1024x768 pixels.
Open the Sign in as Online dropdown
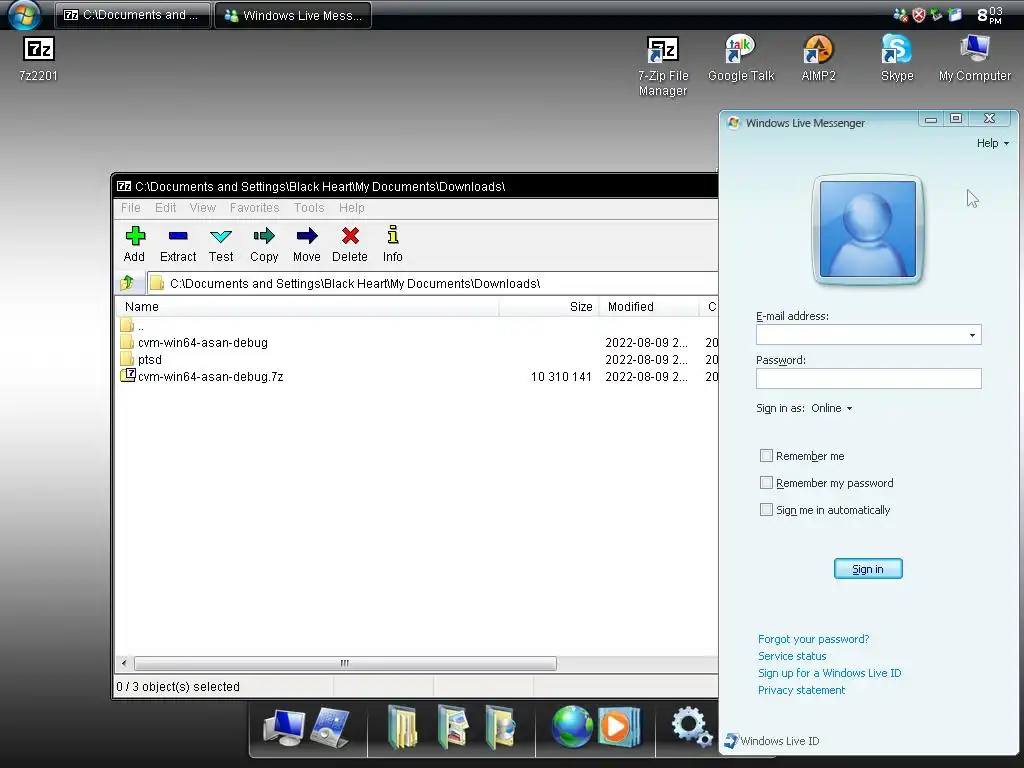click(x=831, y=408)
